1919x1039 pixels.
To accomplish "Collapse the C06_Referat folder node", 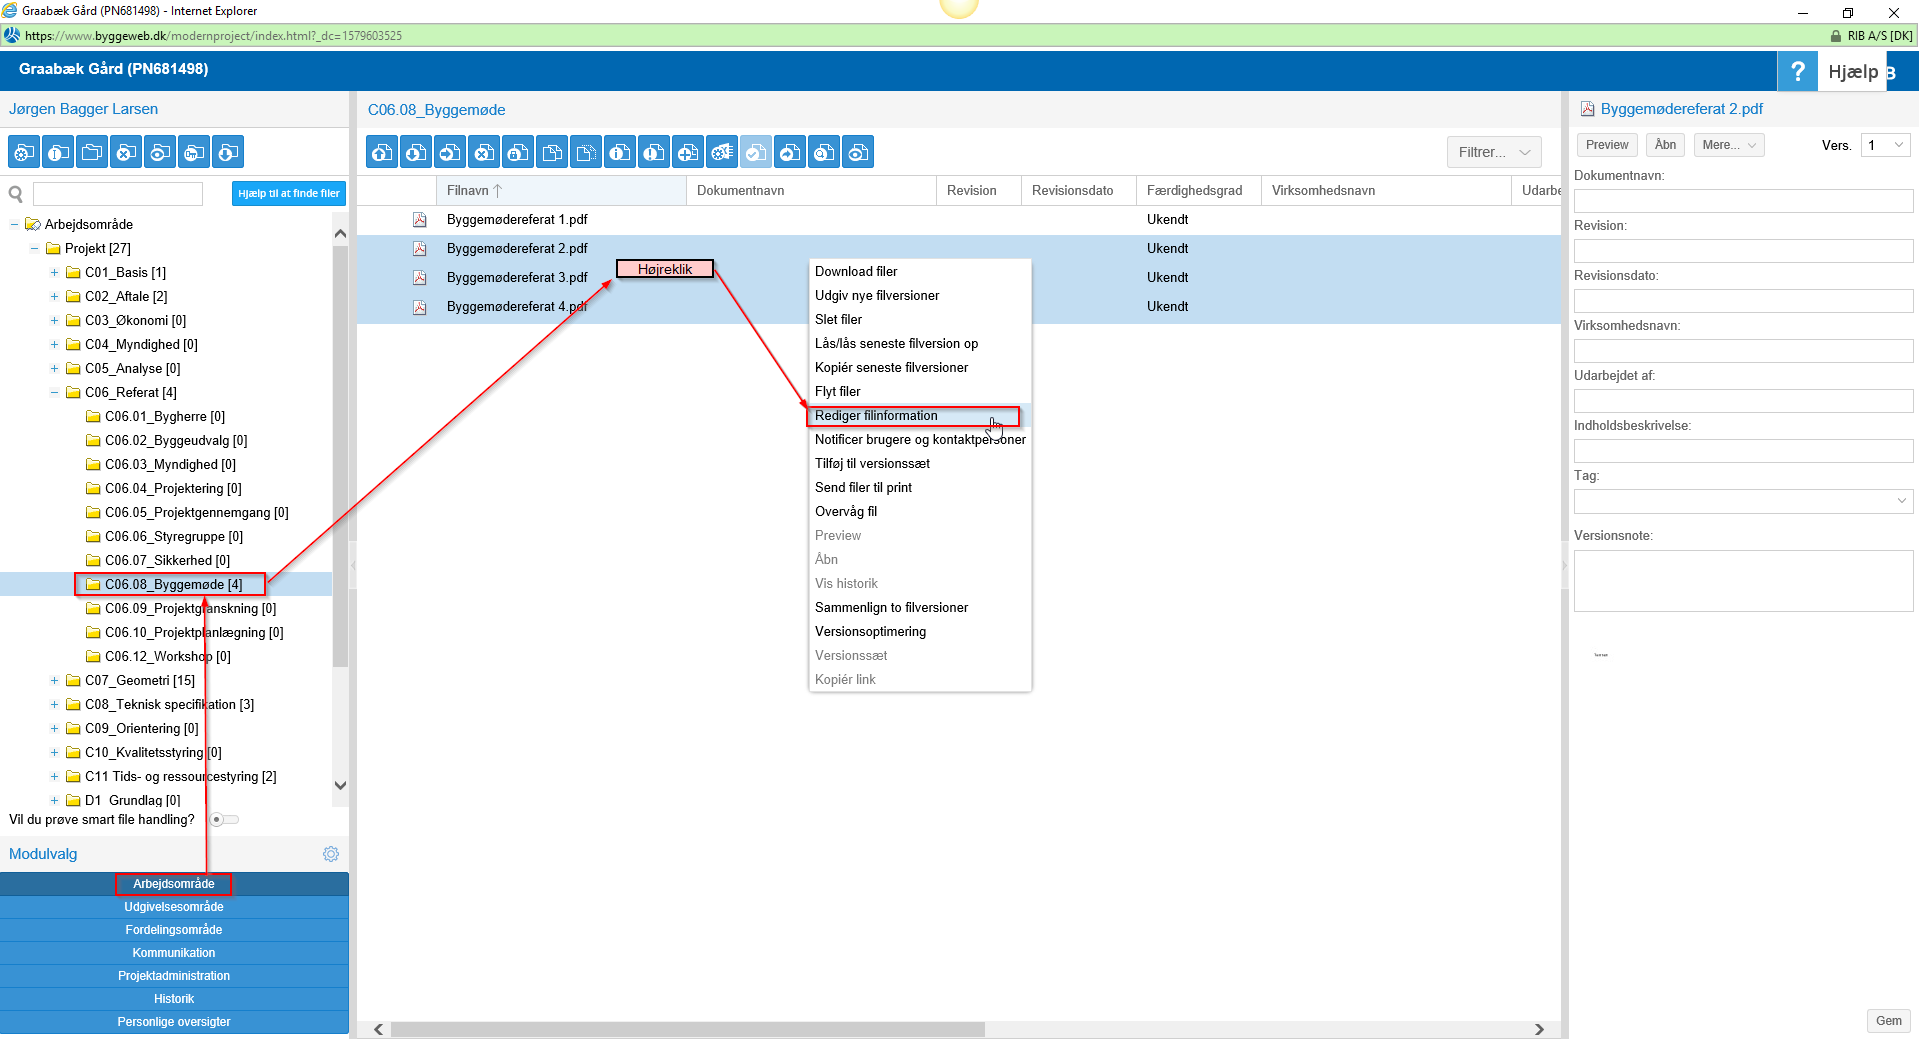I will [x=55, y=393].
